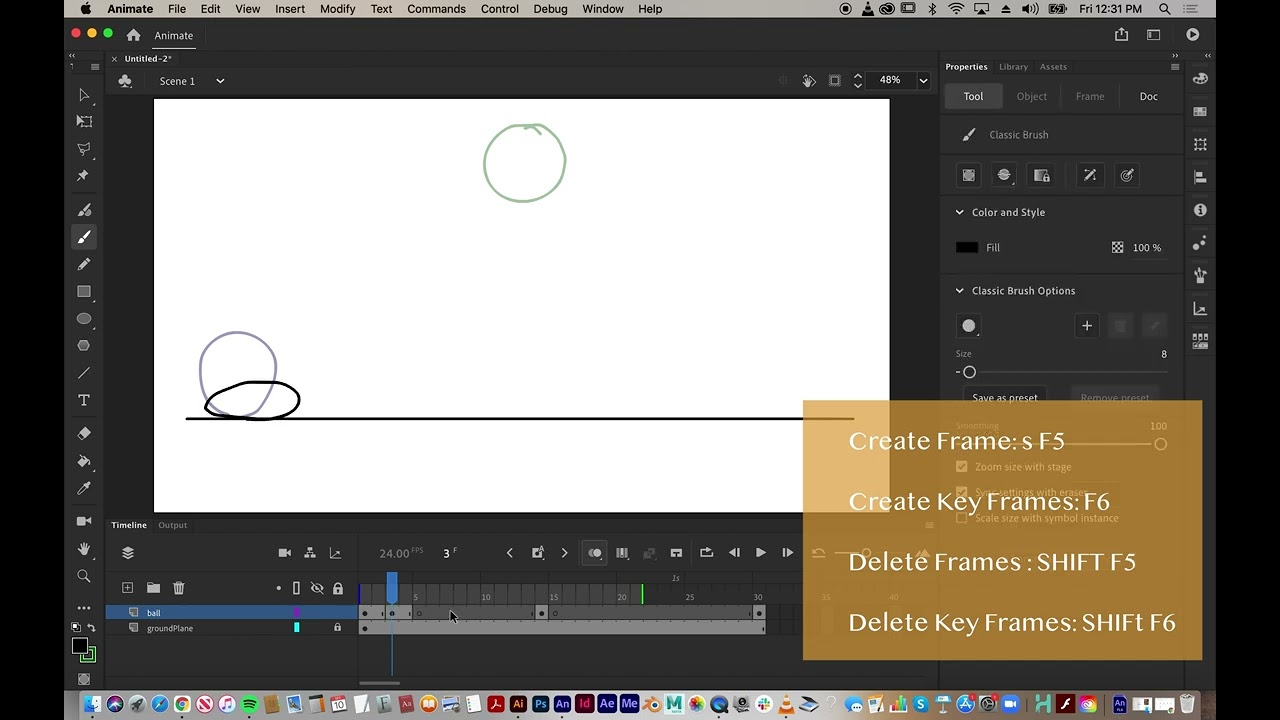Unlock the groundPlane layer

[337, 628]
